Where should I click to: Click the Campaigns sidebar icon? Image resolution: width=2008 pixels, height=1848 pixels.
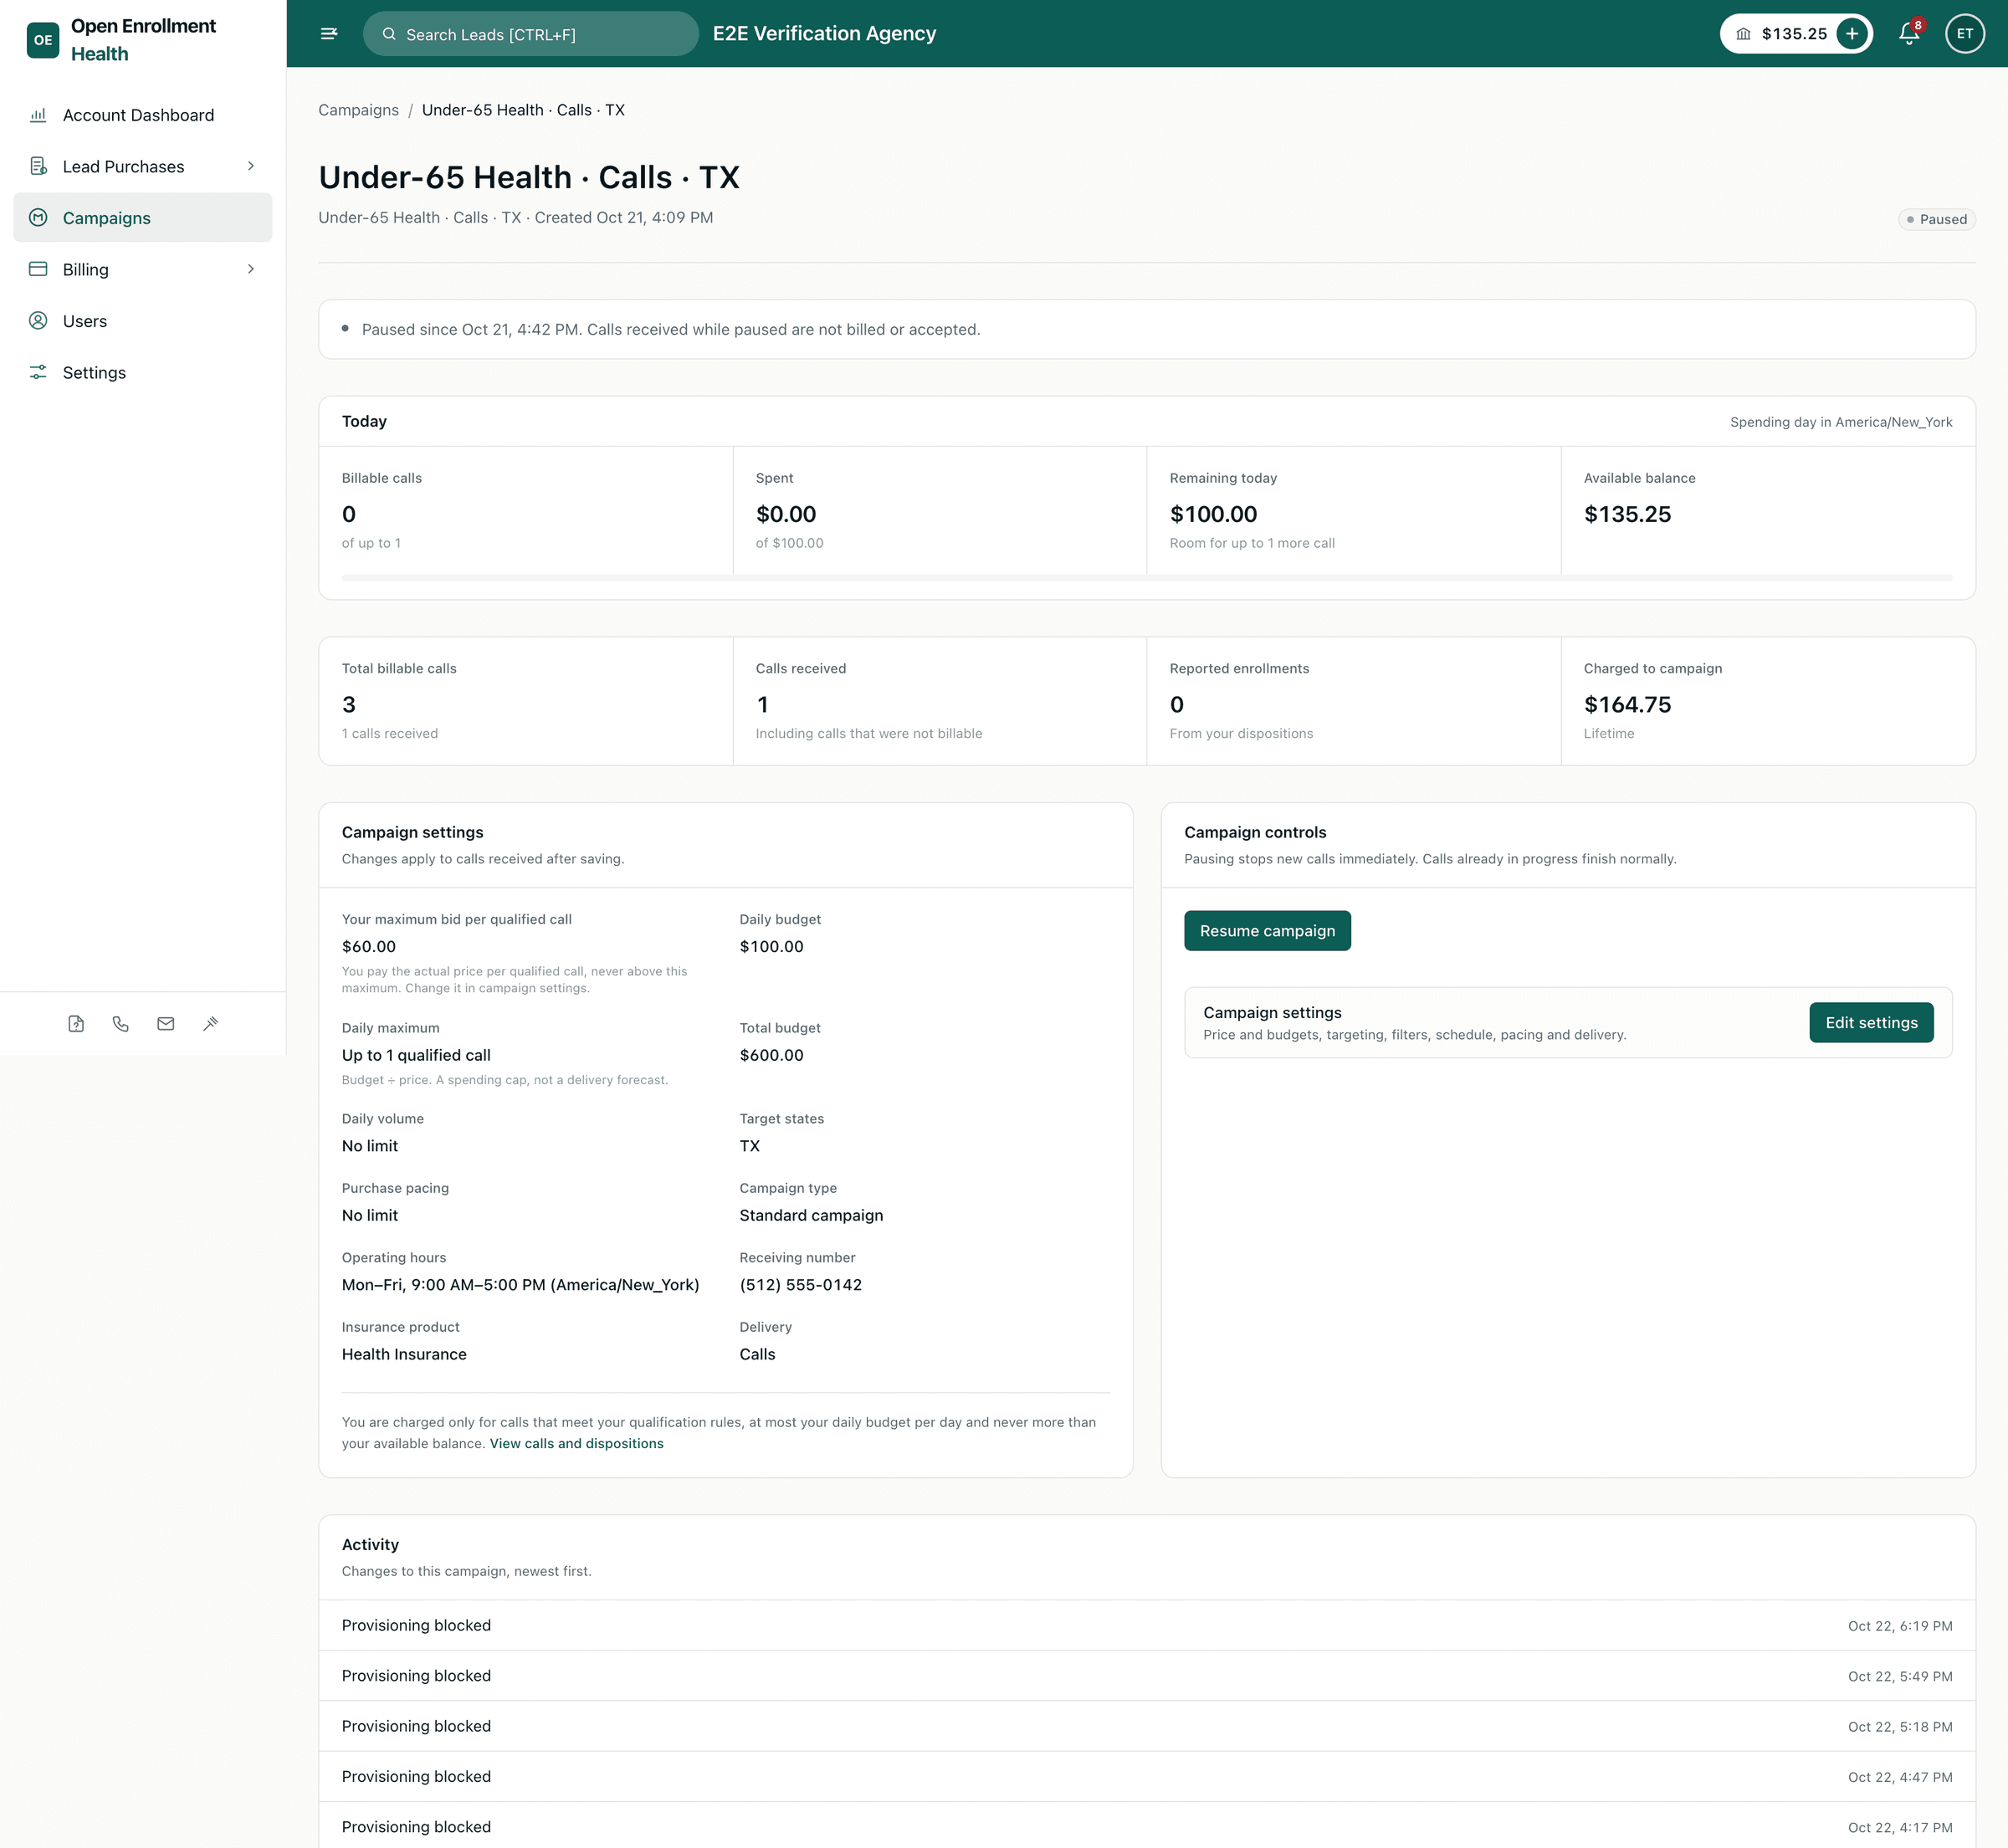coord(38,217)
